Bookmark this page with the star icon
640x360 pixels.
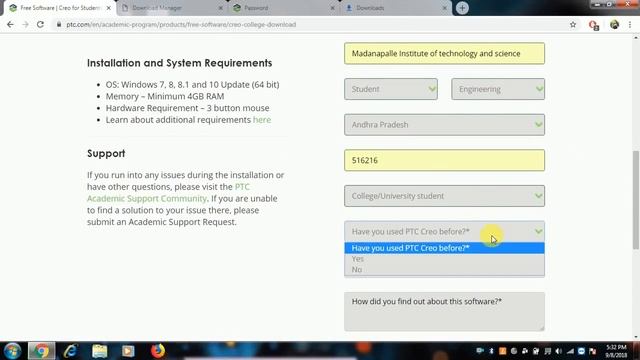tap(573, 24)
